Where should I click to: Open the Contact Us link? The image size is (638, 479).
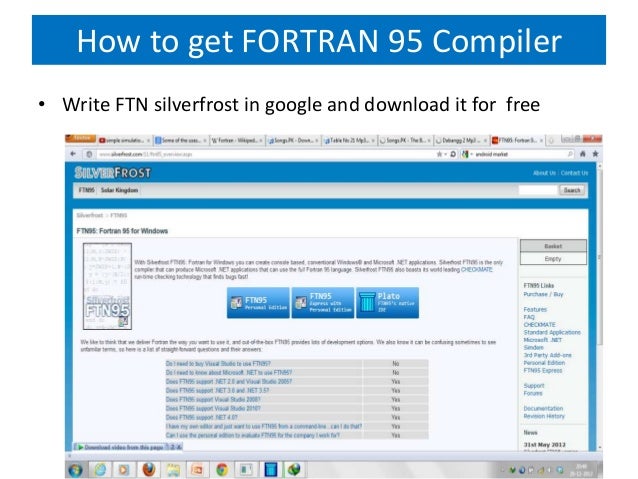pyautogui.click(x=574, y=173)
